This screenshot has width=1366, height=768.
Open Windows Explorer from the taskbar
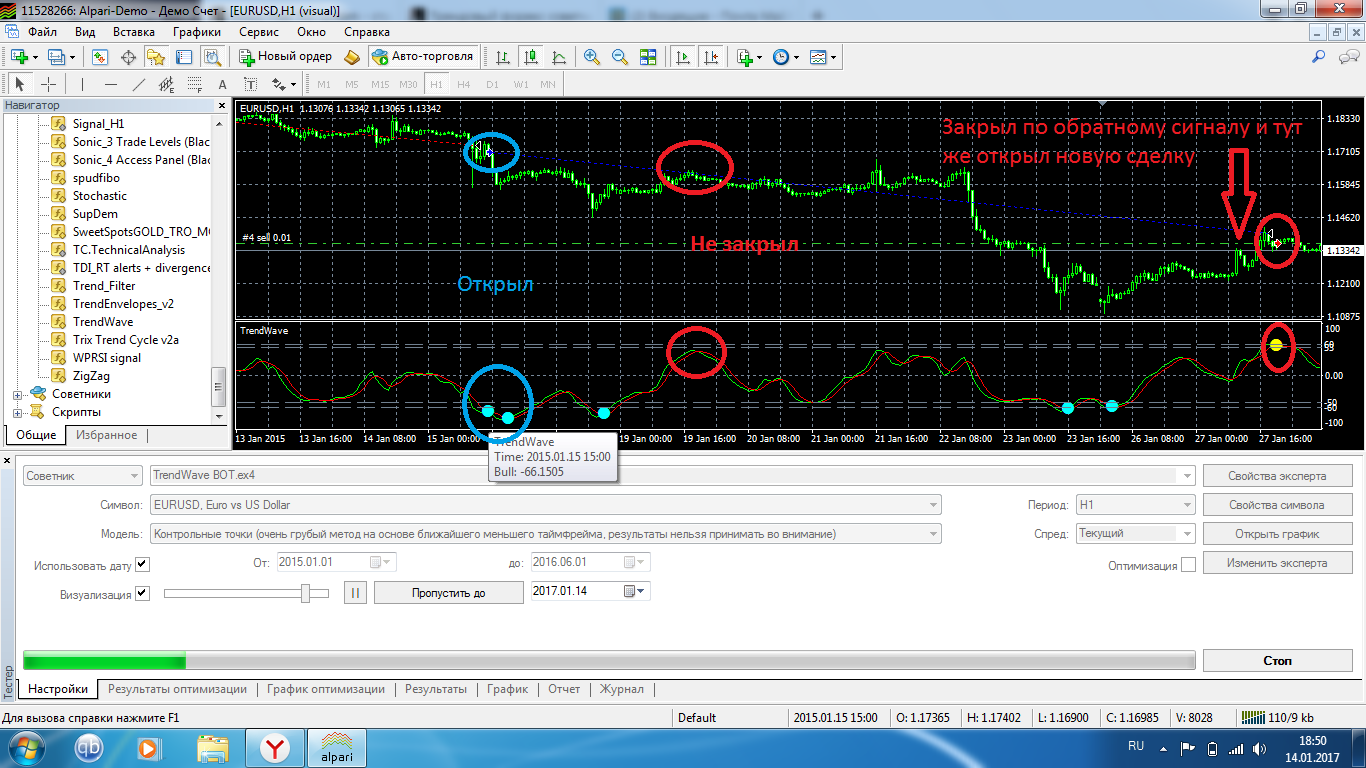click(x=212, y=748)
